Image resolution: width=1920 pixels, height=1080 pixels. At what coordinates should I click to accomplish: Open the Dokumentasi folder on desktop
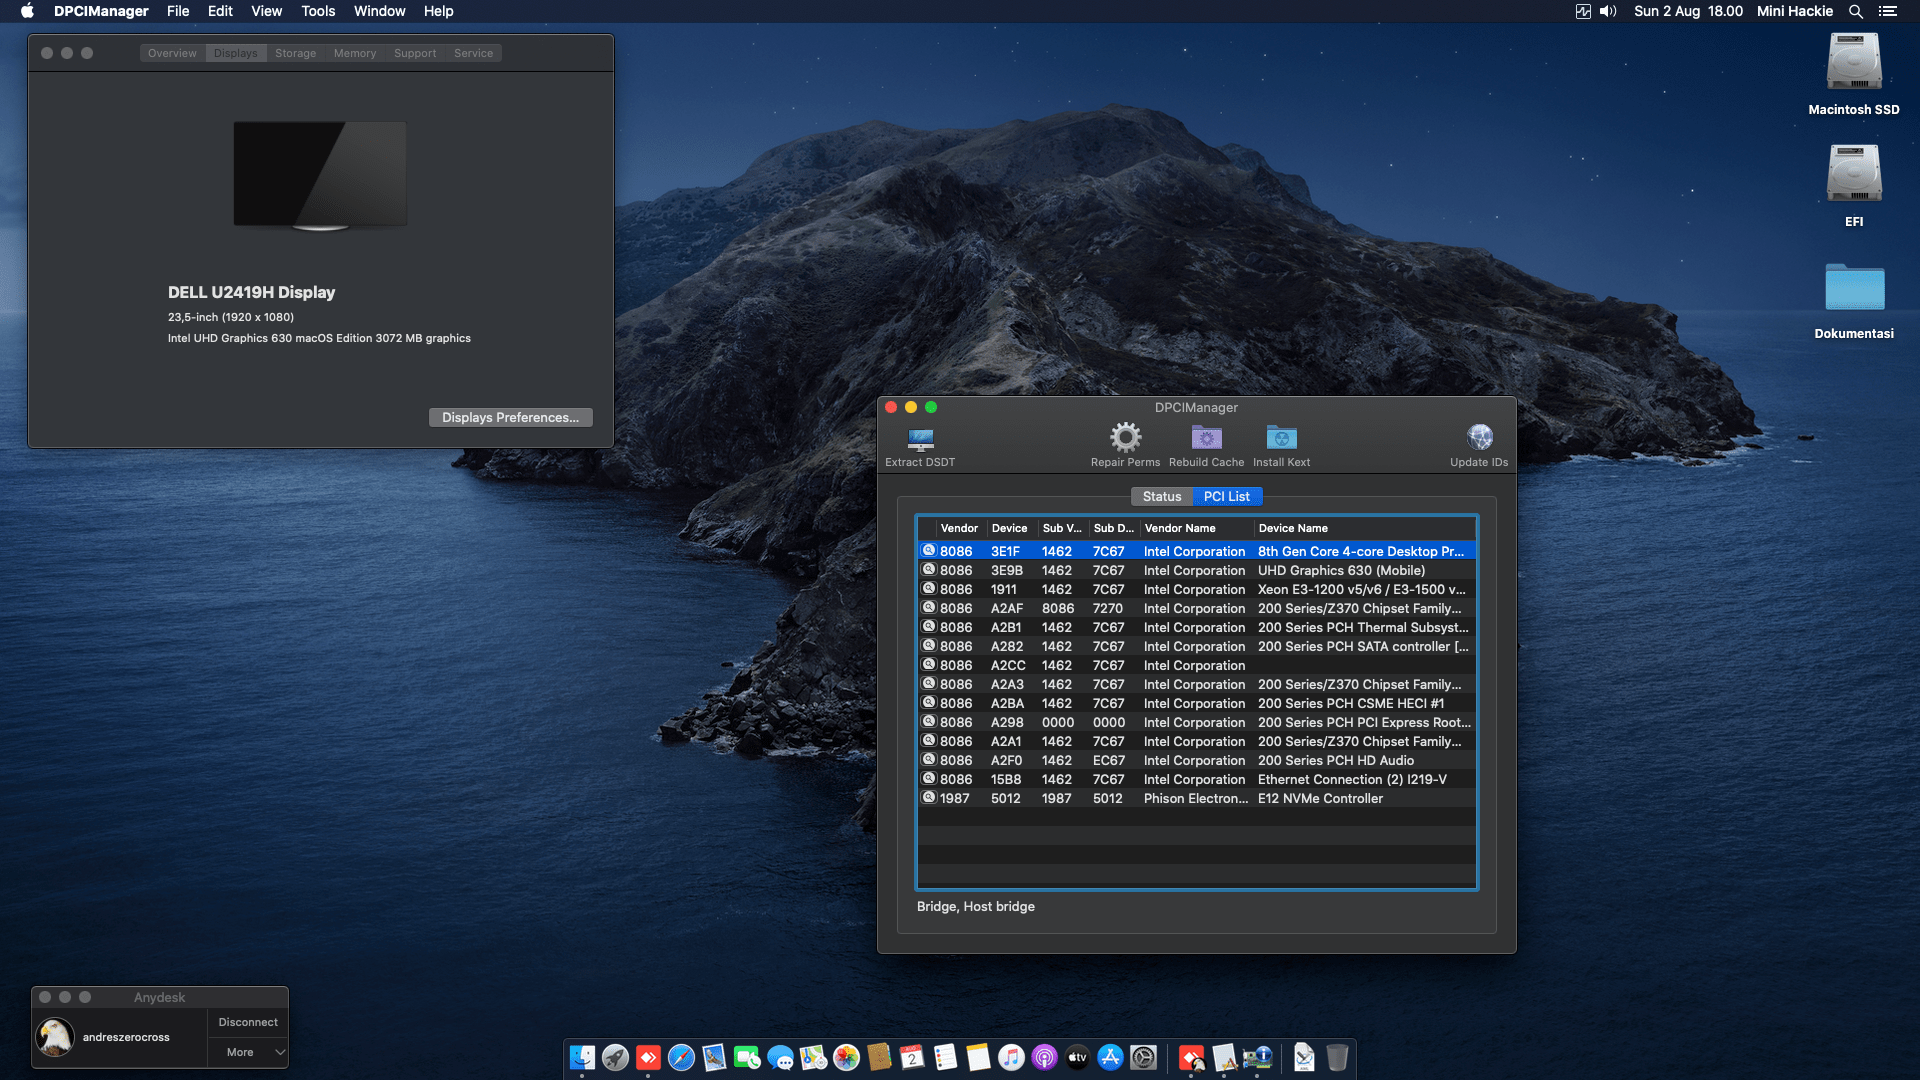[1853, 288]
